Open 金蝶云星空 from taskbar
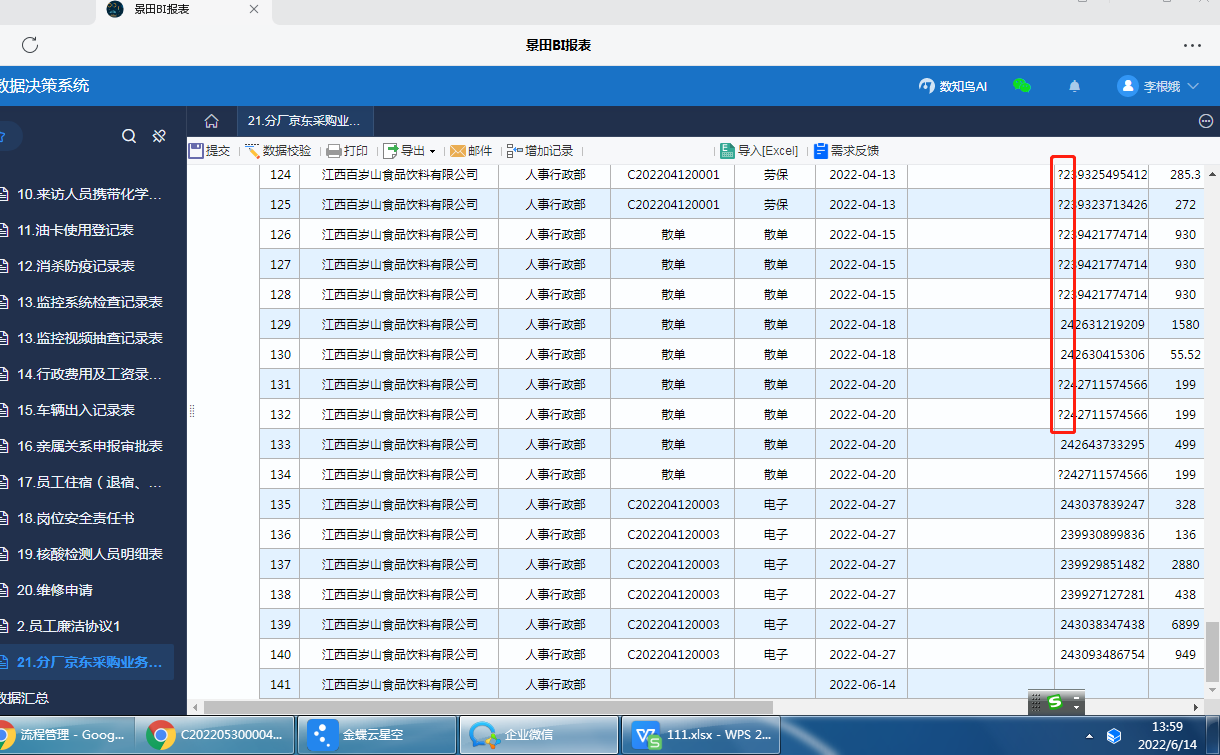 point(376,735)
